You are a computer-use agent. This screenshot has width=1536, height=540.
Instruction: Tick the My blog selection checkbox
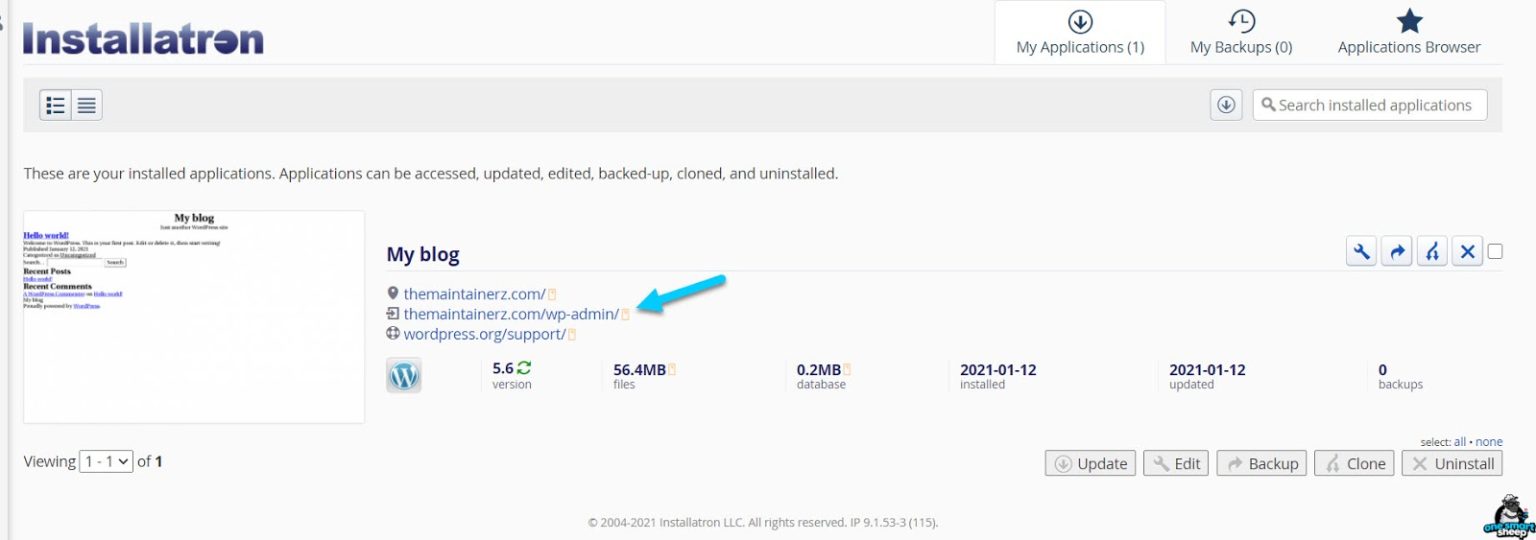pos(1495,252)
